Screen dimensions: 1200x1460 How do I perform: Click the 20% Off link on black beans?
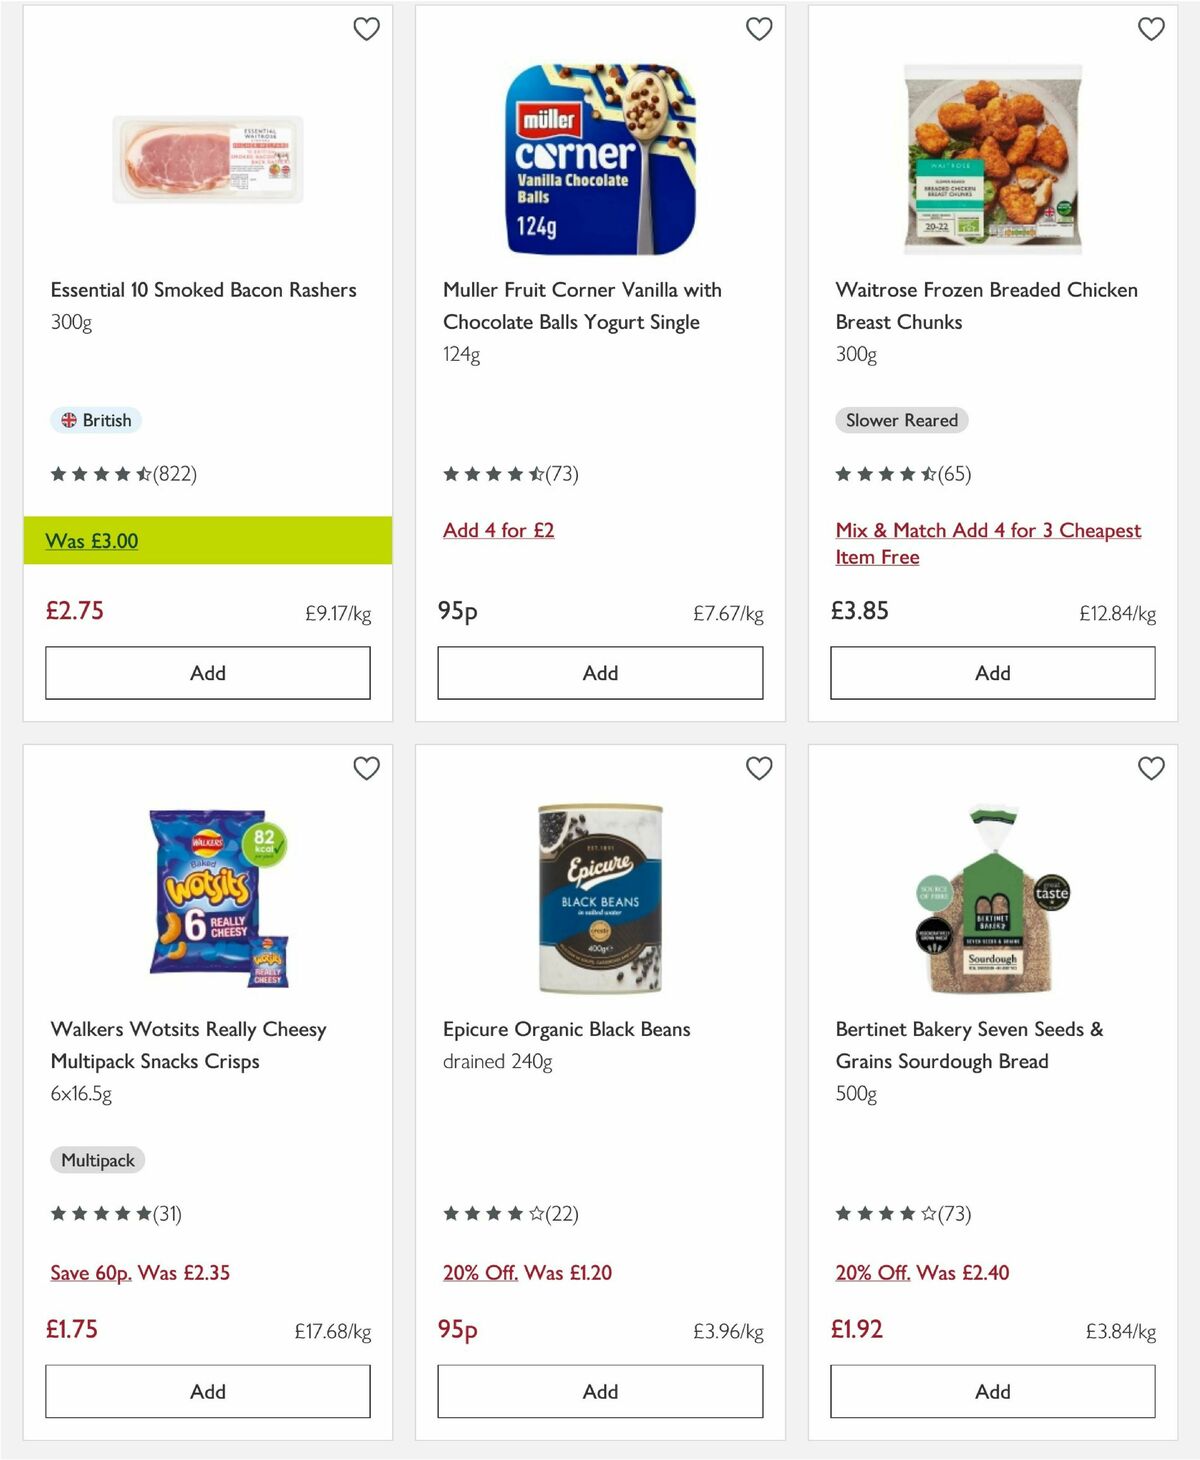point(480,1273)
